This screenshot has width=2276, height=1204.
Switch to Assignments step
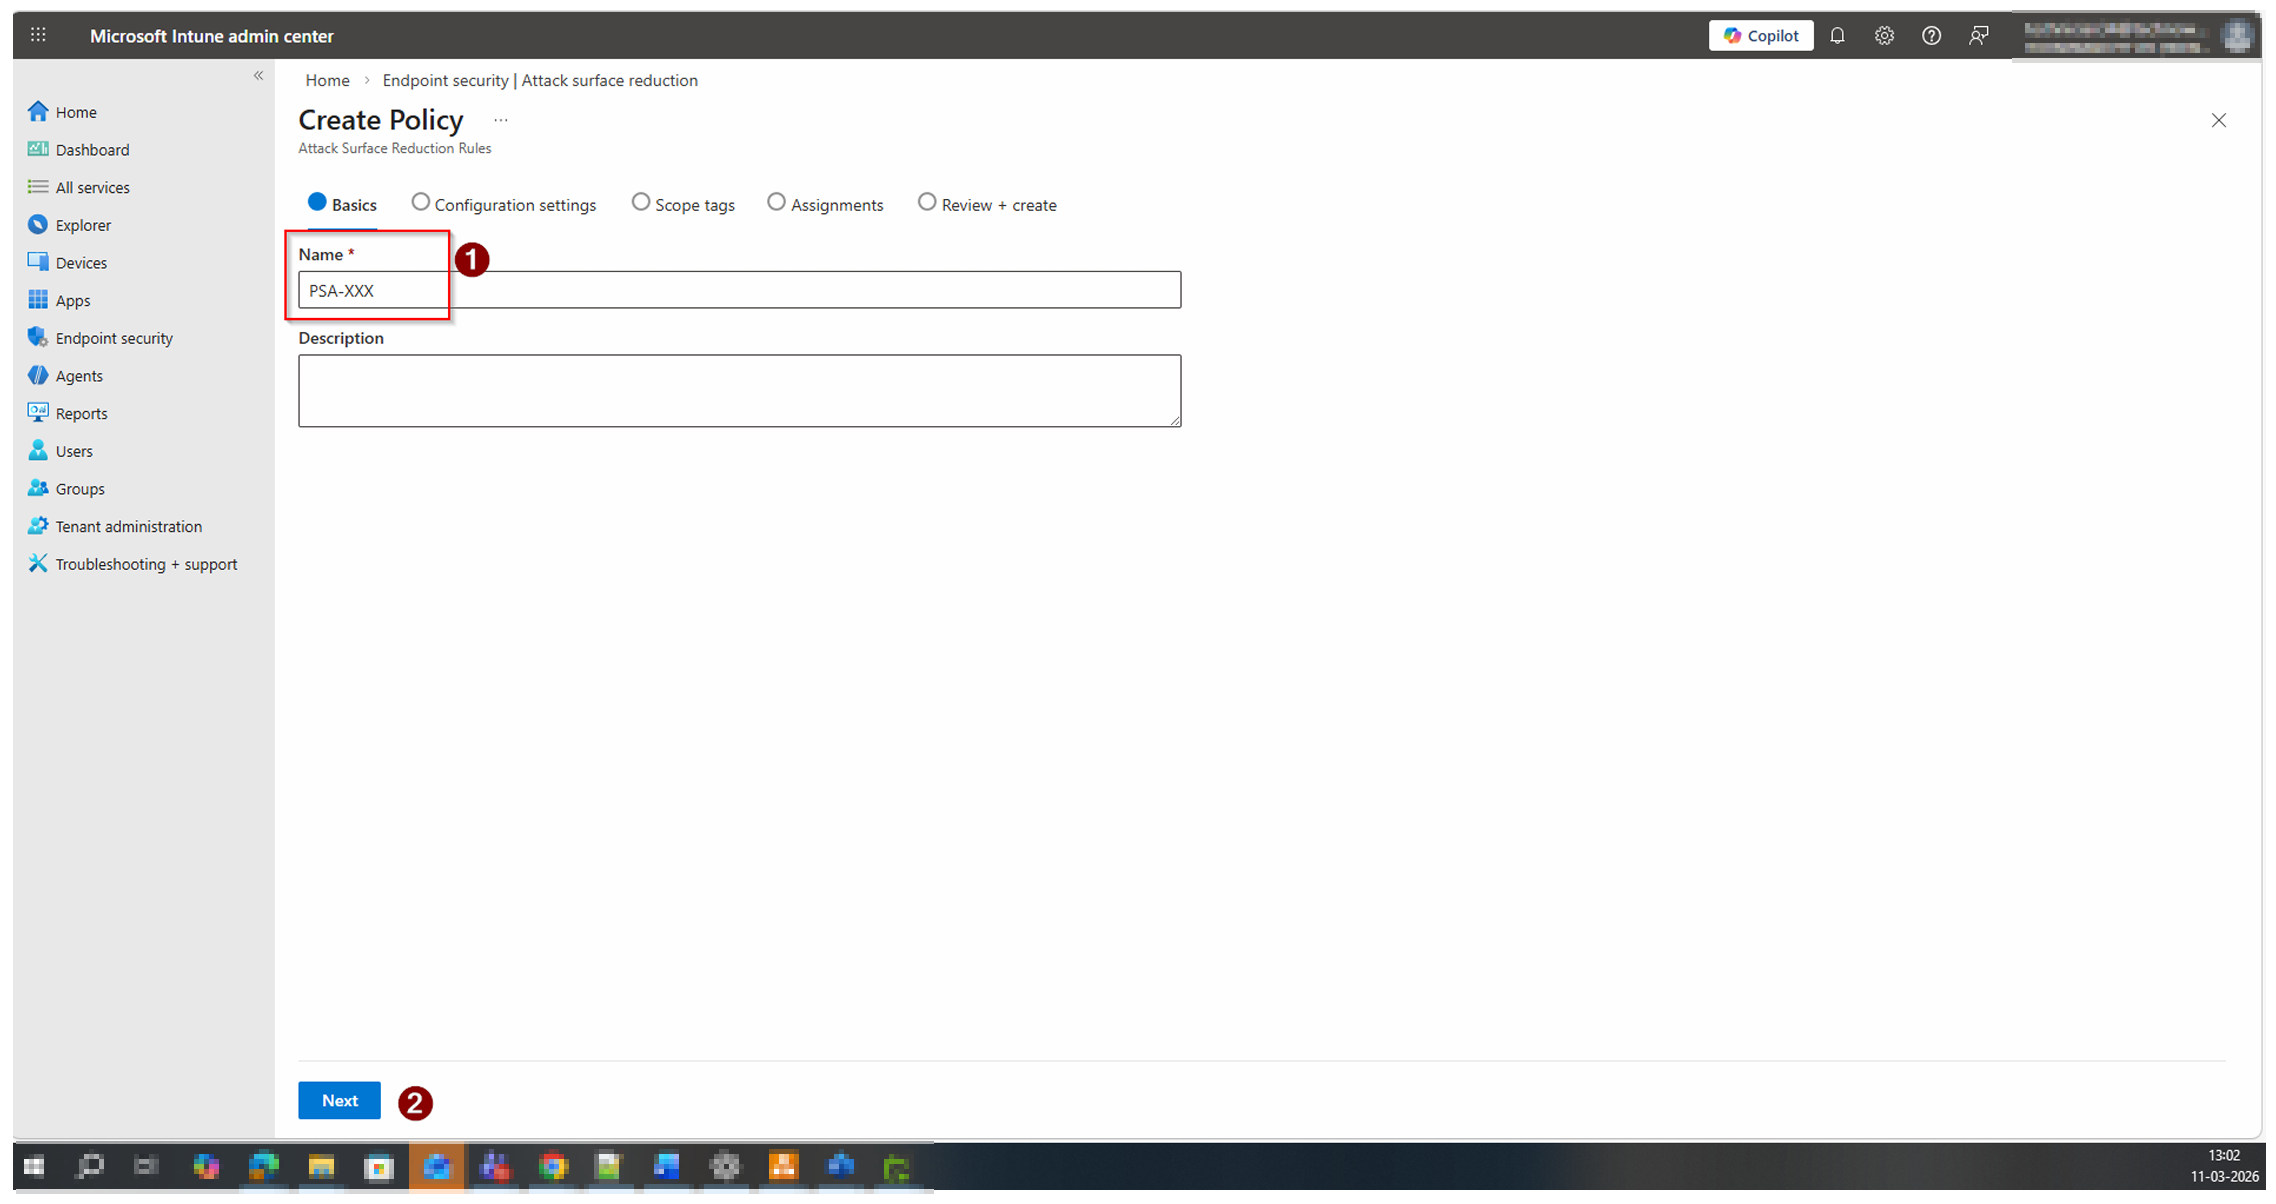[825, 204]
